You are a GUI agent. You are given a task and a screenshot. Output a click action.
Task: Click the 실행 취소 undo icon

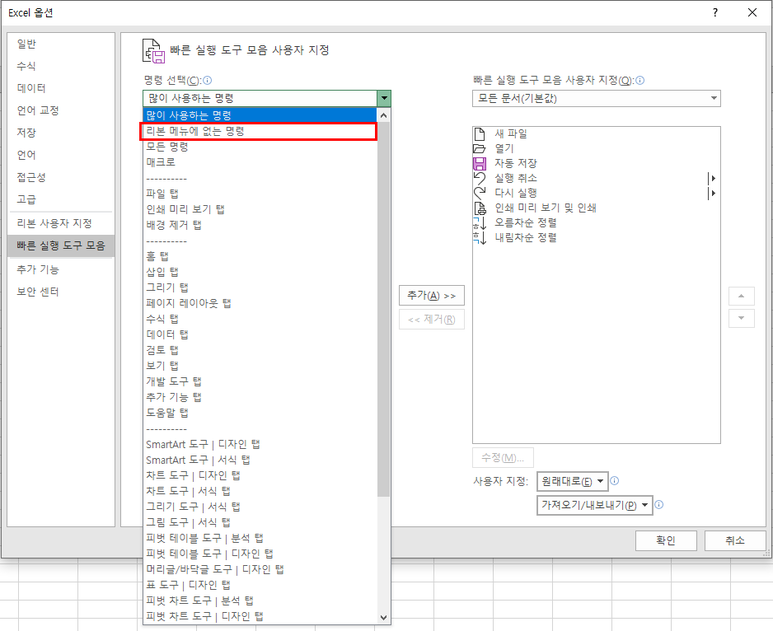point(479,178)
